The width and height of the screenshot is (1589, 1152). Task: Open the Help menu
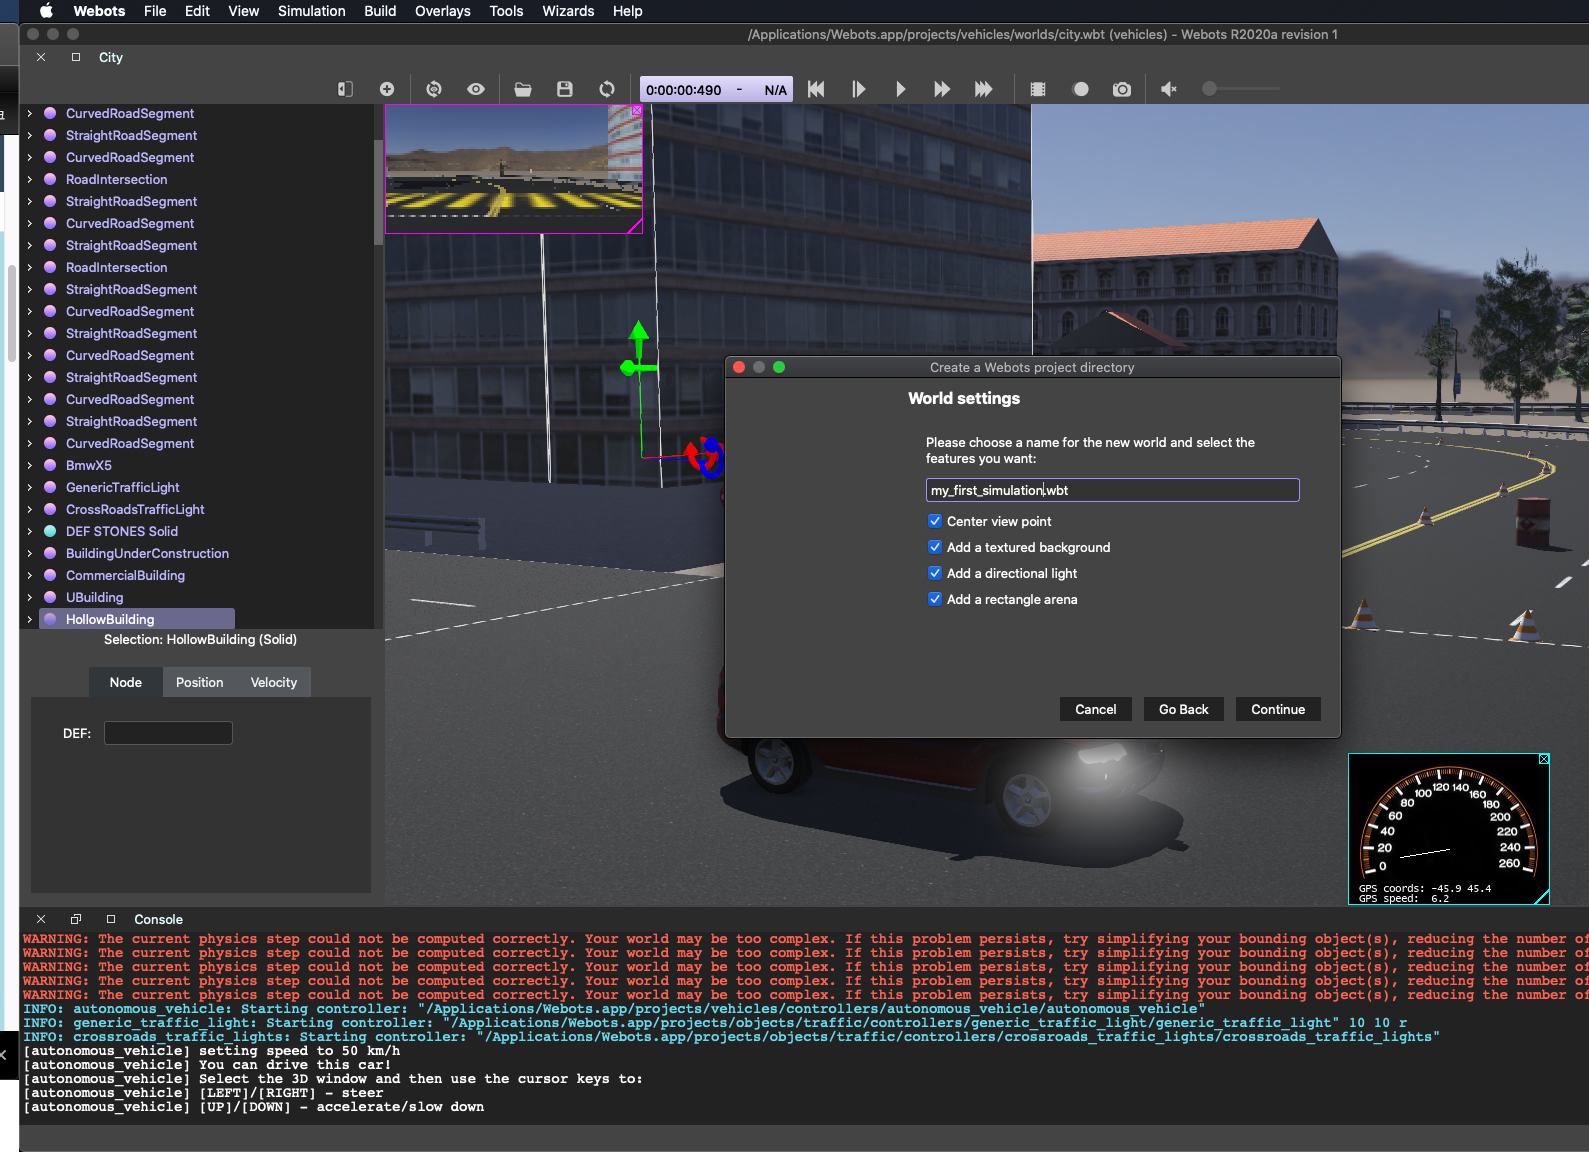coord(628,11)
